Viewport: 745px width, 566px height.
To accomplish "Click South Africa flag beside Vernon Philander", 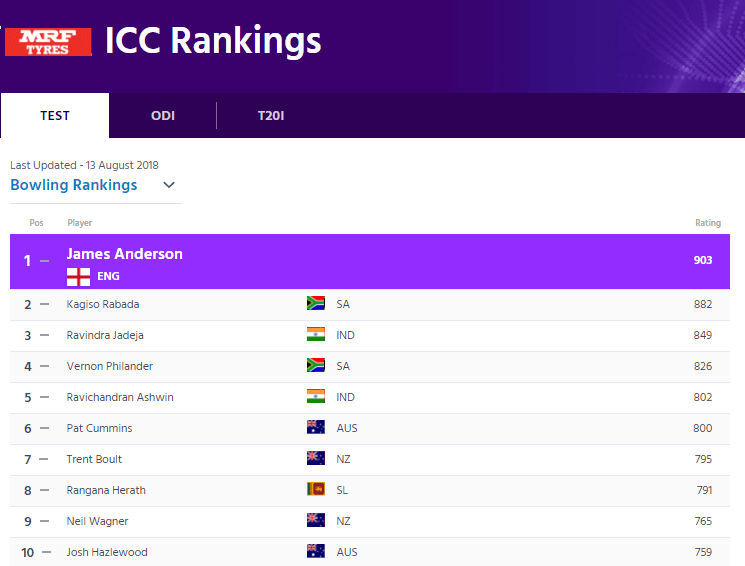I will [x=316, y=366].
